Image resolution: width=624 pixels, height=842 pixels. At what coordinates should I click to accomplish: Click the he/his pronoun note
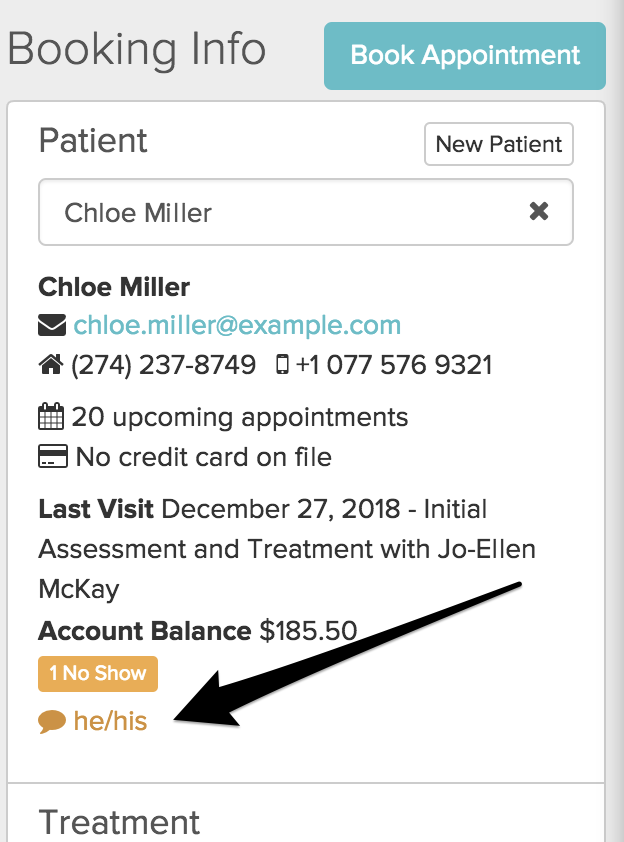(x=110, y=720)
